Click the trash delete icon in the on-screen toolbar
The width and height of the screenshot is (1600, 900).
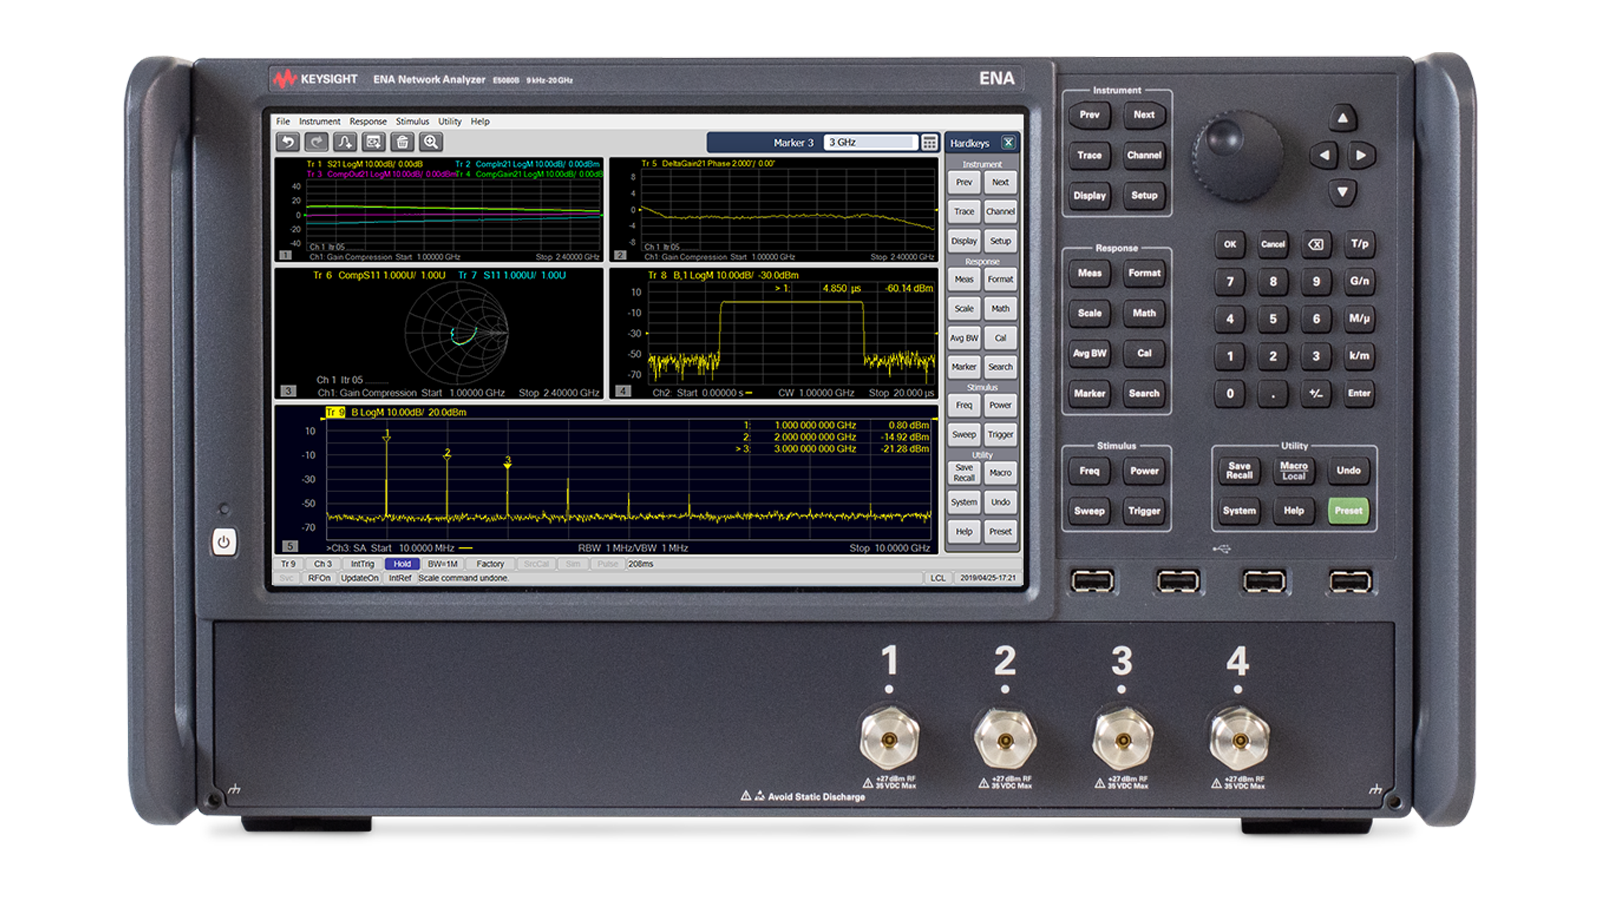click(402, 142)
